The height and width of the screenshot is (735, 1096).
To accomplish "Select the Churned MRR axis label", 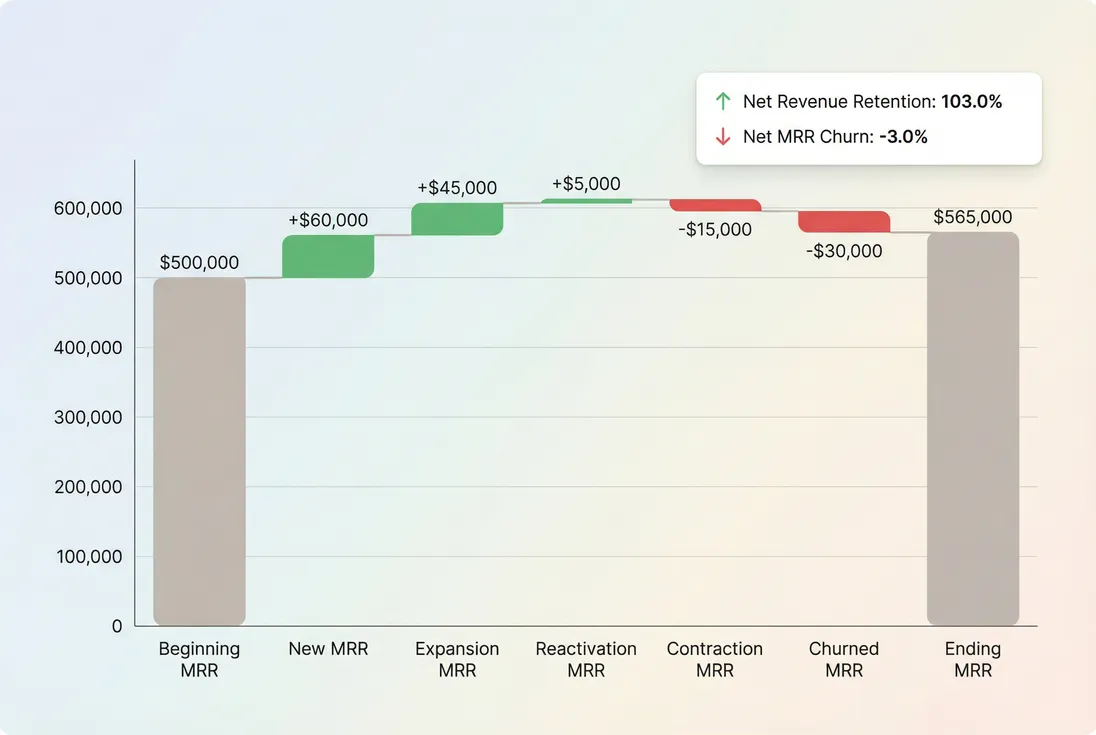I will [x=844, y=659].
